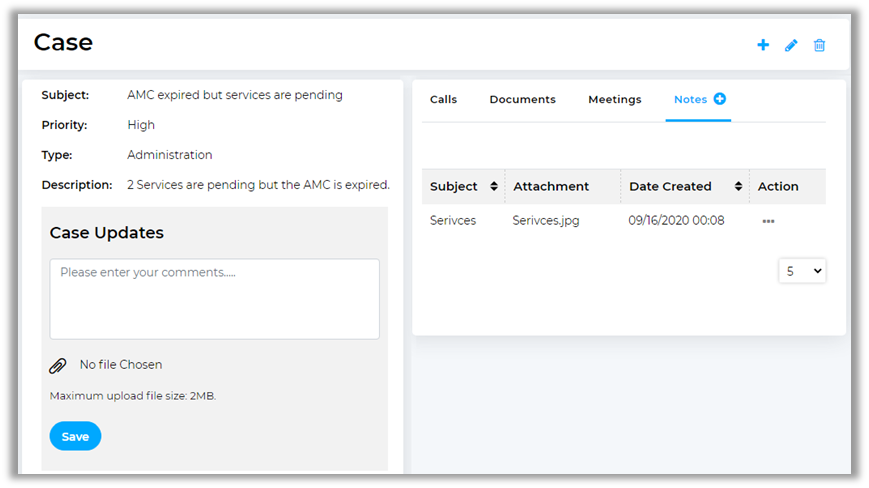Go to the Meetings tab
The image size is (869, 488).
(614, 99)
